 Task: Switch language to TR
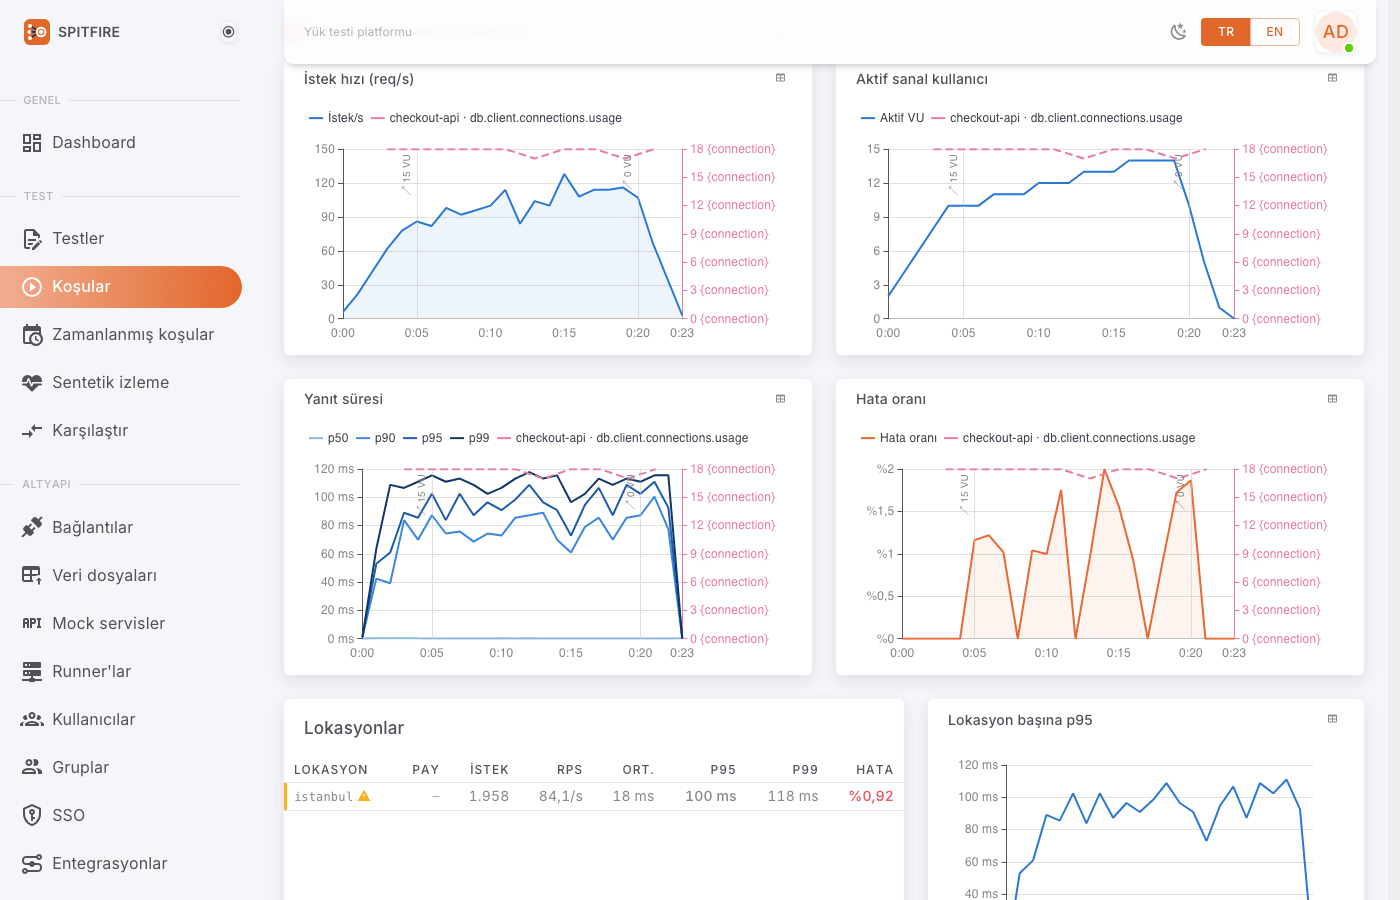[1226, 32]
